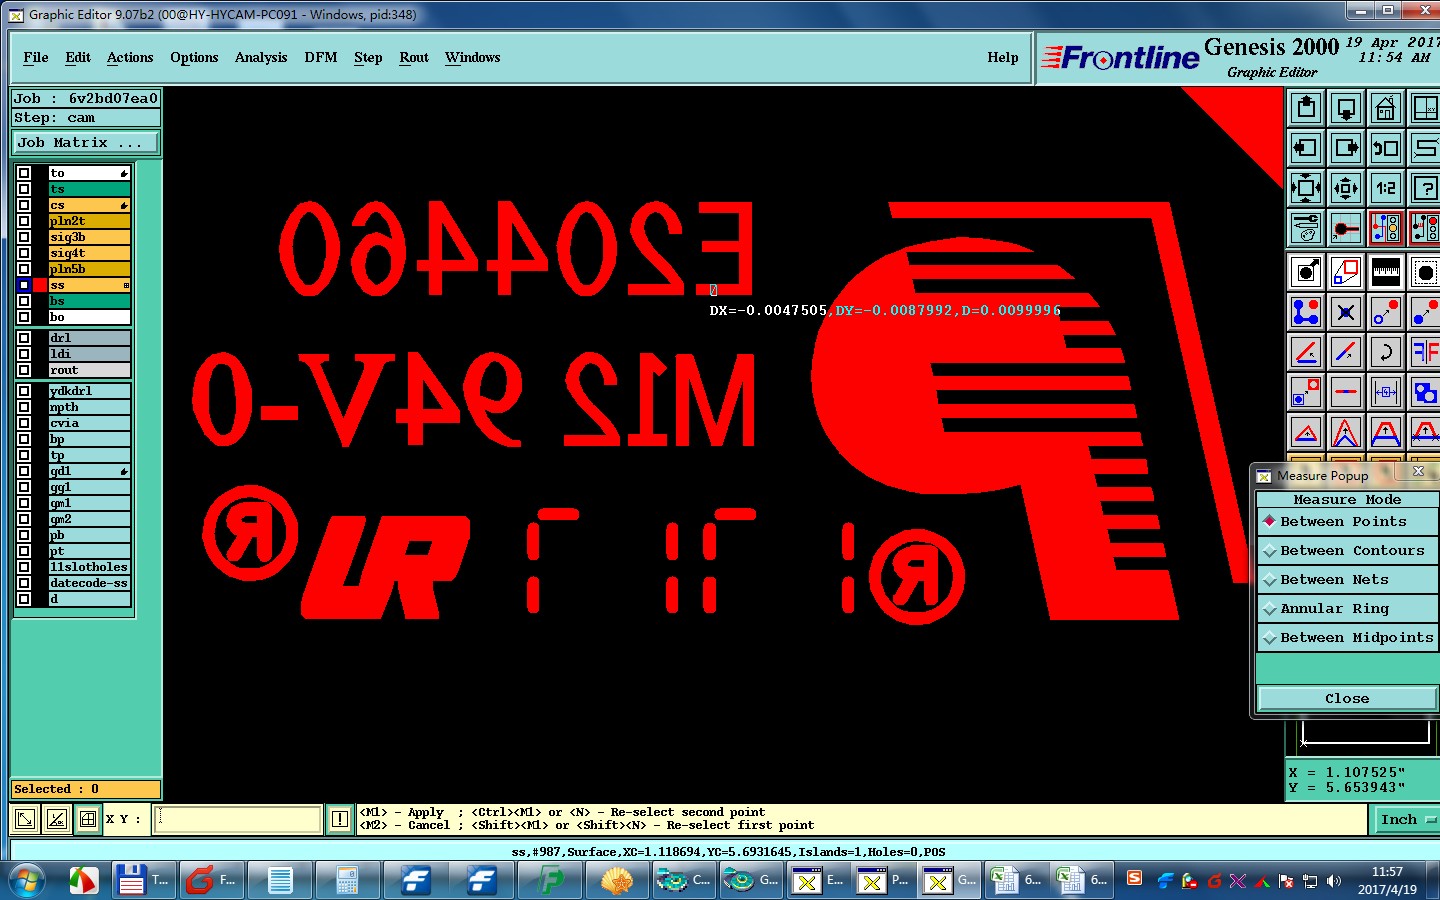Click the 11slotholes layer name
This screenshot has width=1440, height=900.
click(89, 567)
